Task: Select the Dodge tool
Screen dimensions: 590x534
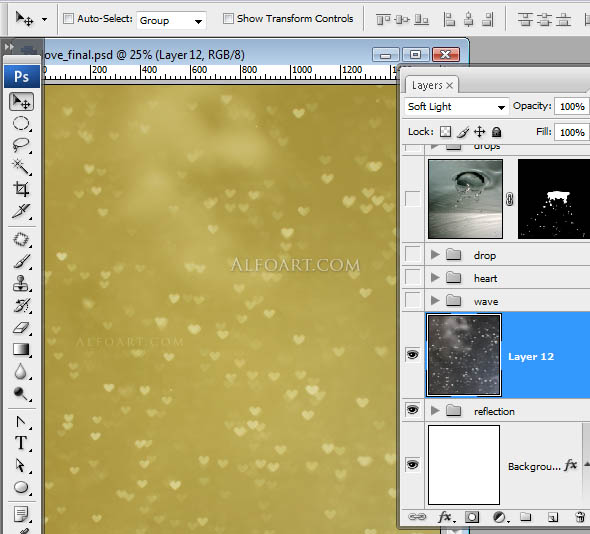Action: [21, 393]
